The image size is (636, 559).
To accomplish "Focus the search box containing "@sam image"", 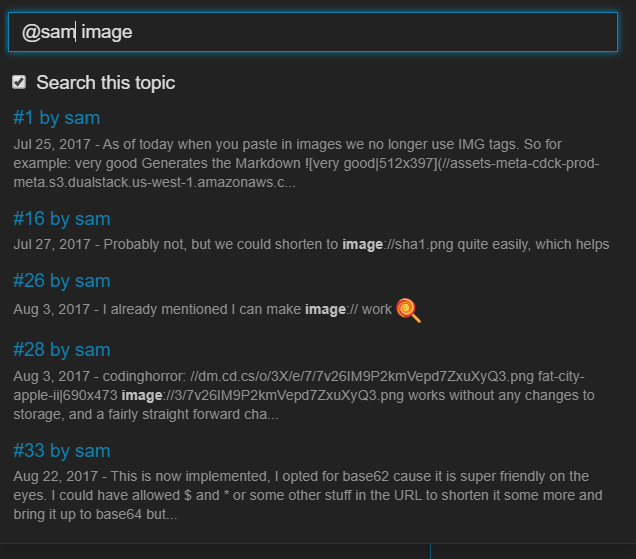I will click(x=313, y=32).
